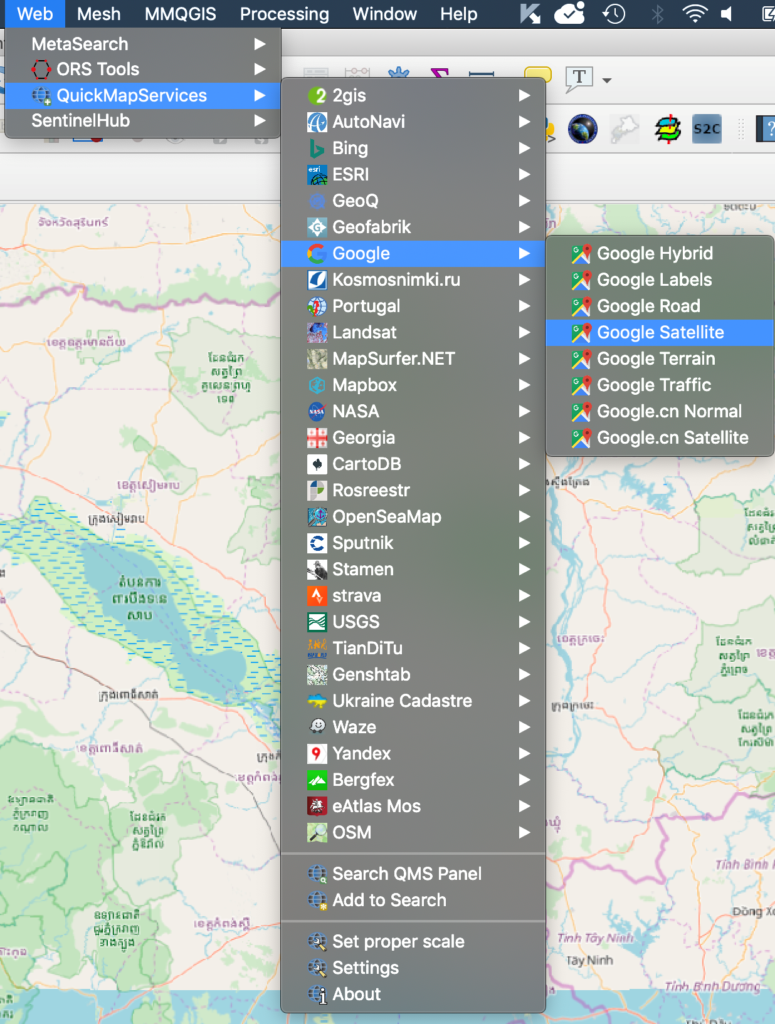Select MapSurfer.NET provider

[413, 359]
